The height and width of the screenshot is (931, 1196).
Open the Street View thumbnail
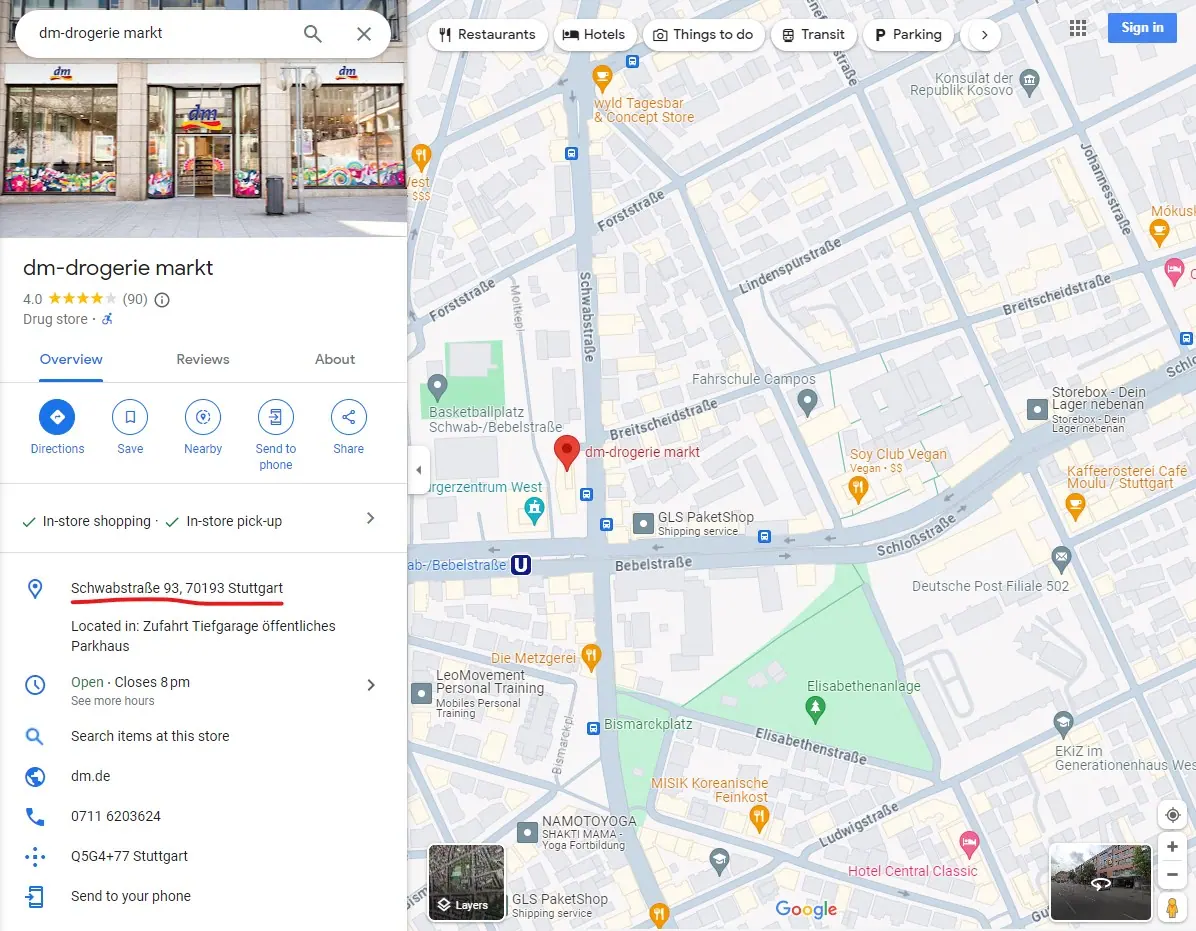(x=1101, y=882)
